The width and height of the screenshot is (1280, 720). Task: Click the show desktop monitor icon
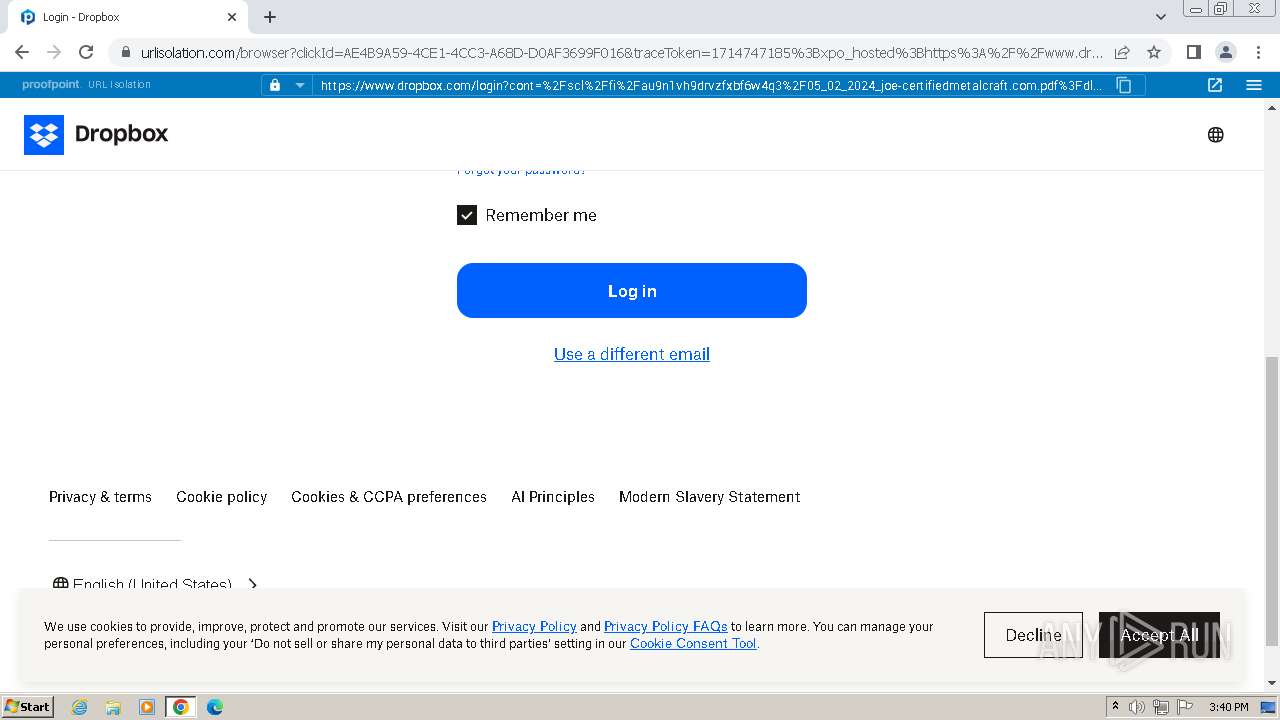[1268, 707]
